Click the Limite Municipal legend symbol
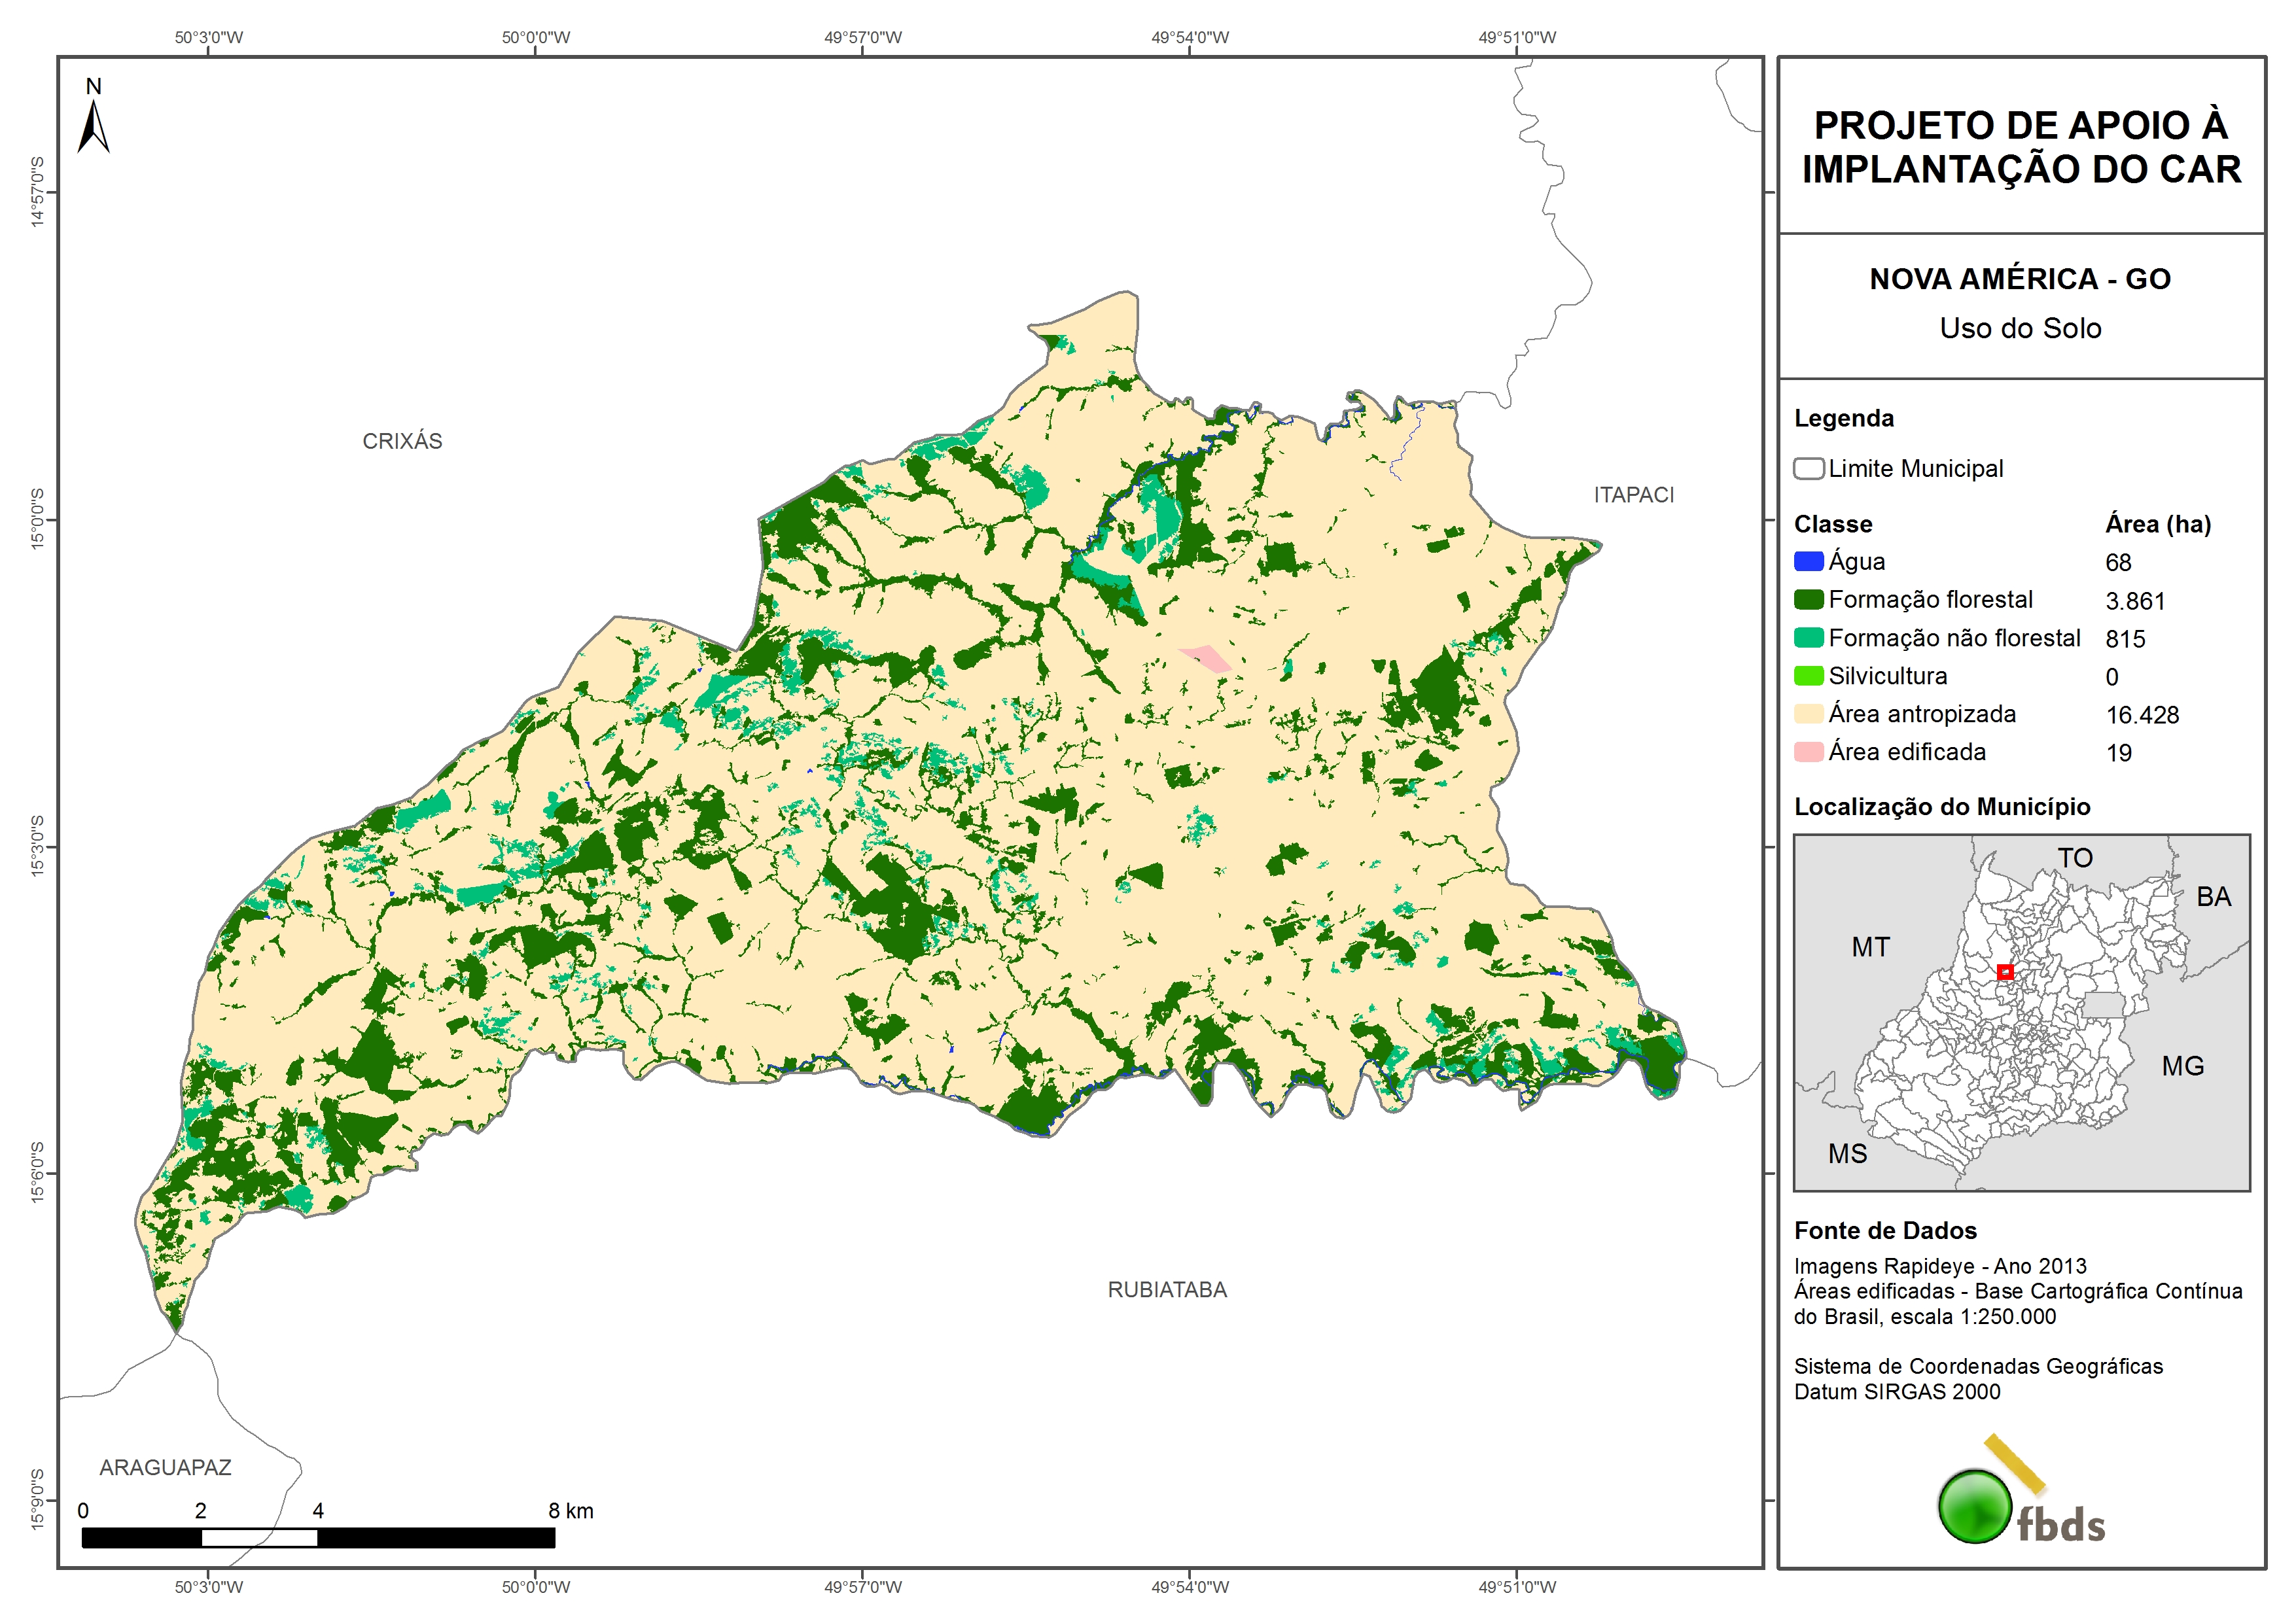 point(1808,469)
